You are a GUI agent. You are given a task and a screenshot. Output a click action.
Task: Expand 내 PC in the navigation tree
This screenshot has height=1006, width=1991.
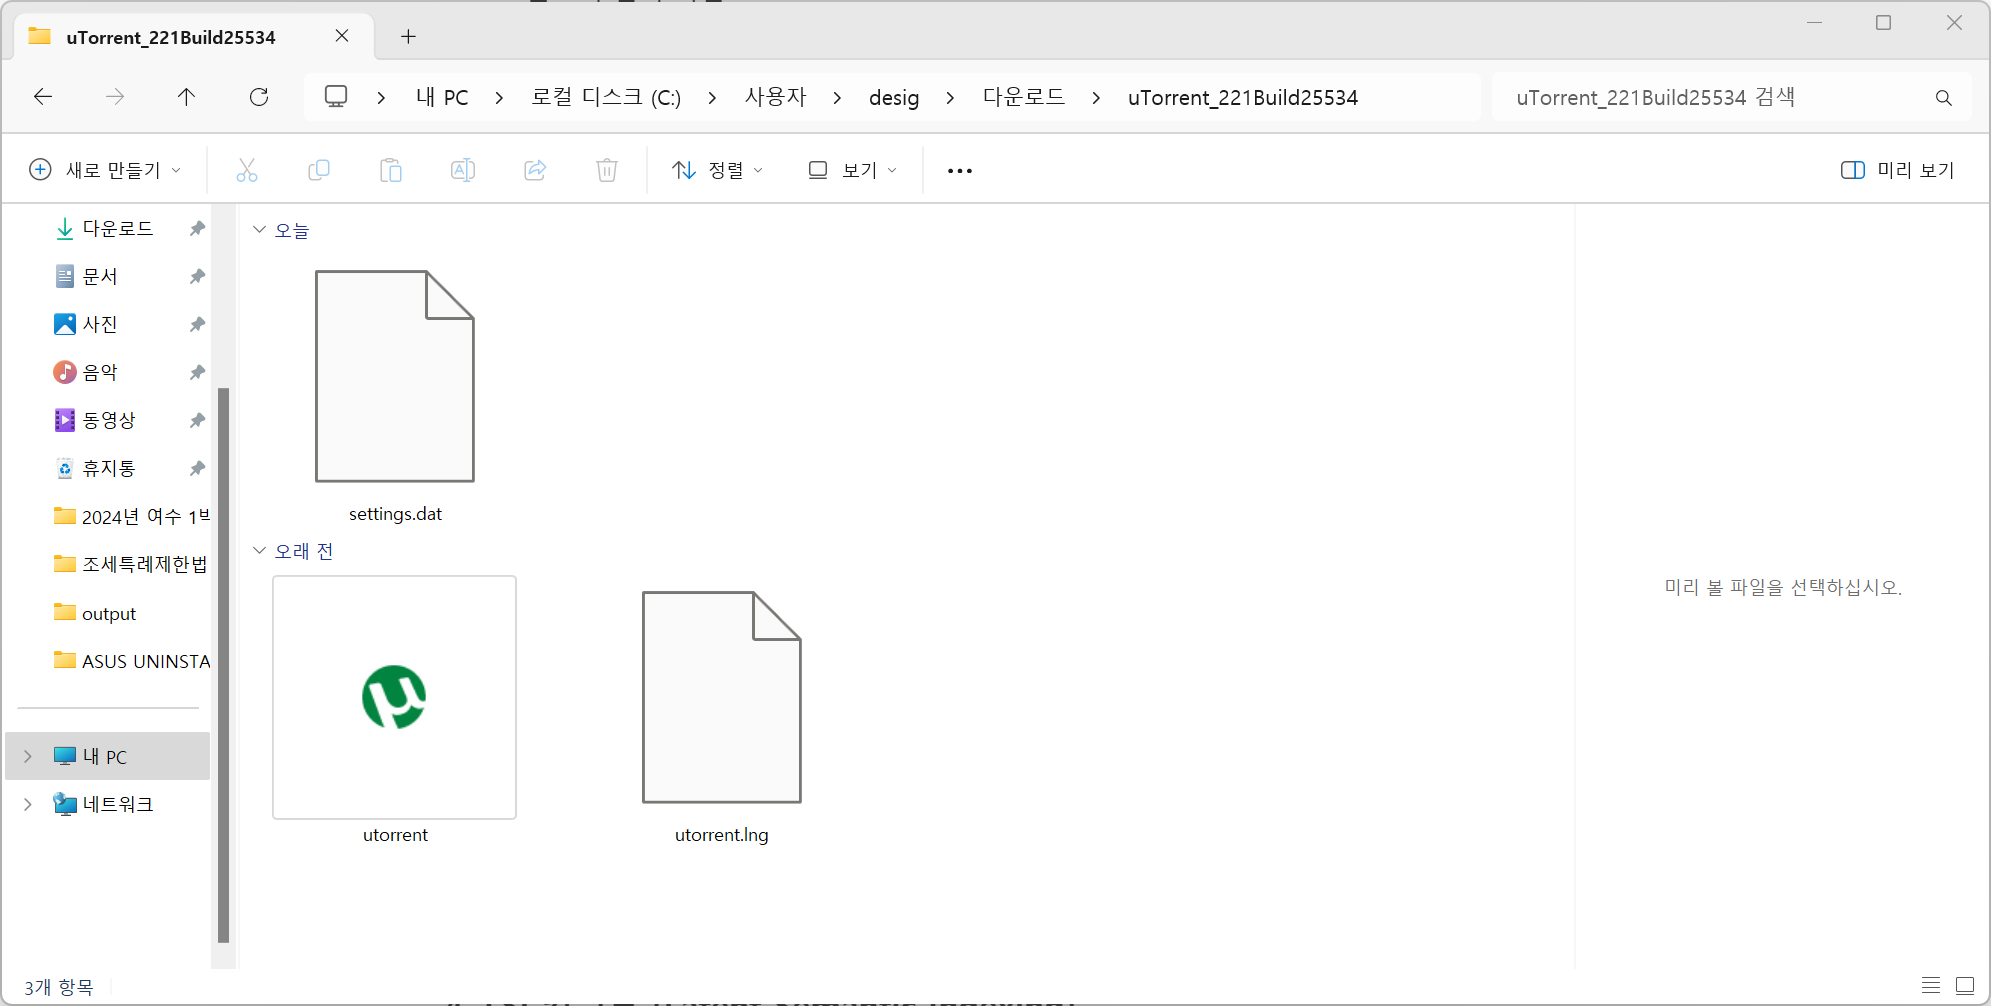click(28, 756)
